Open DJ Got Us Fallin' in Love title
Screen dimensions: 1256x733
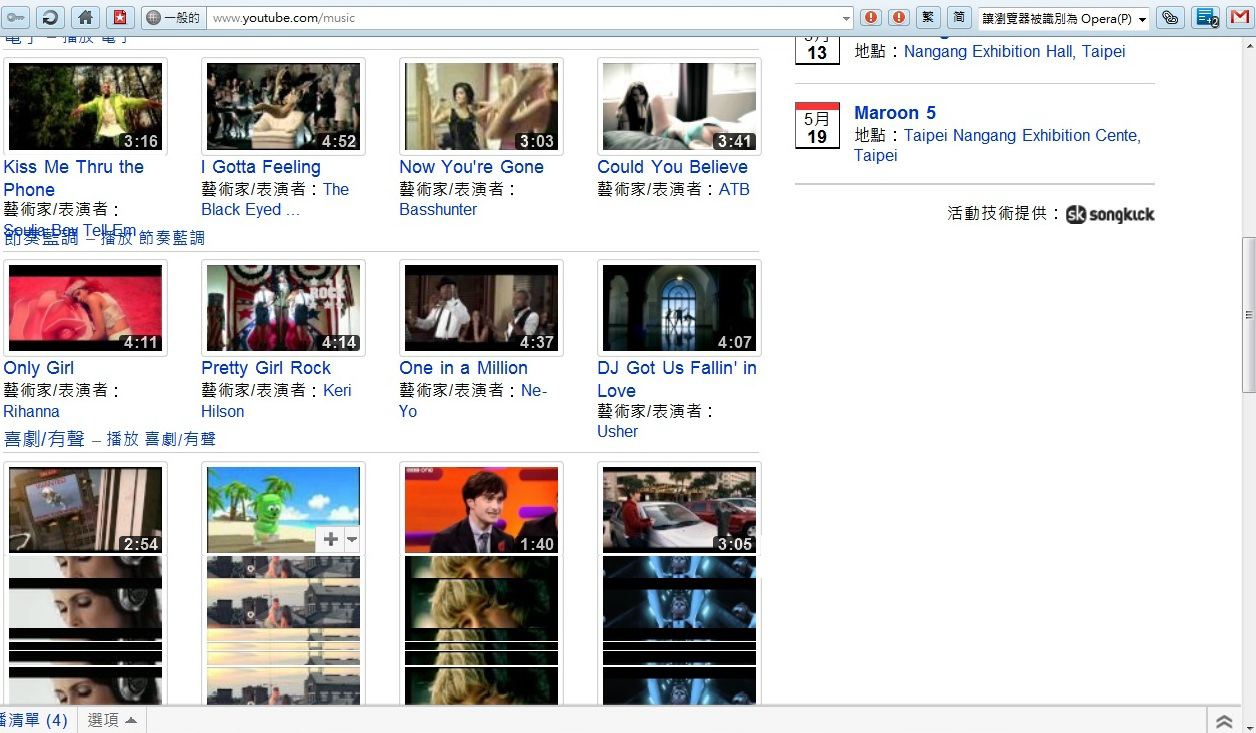coord(677,379)
